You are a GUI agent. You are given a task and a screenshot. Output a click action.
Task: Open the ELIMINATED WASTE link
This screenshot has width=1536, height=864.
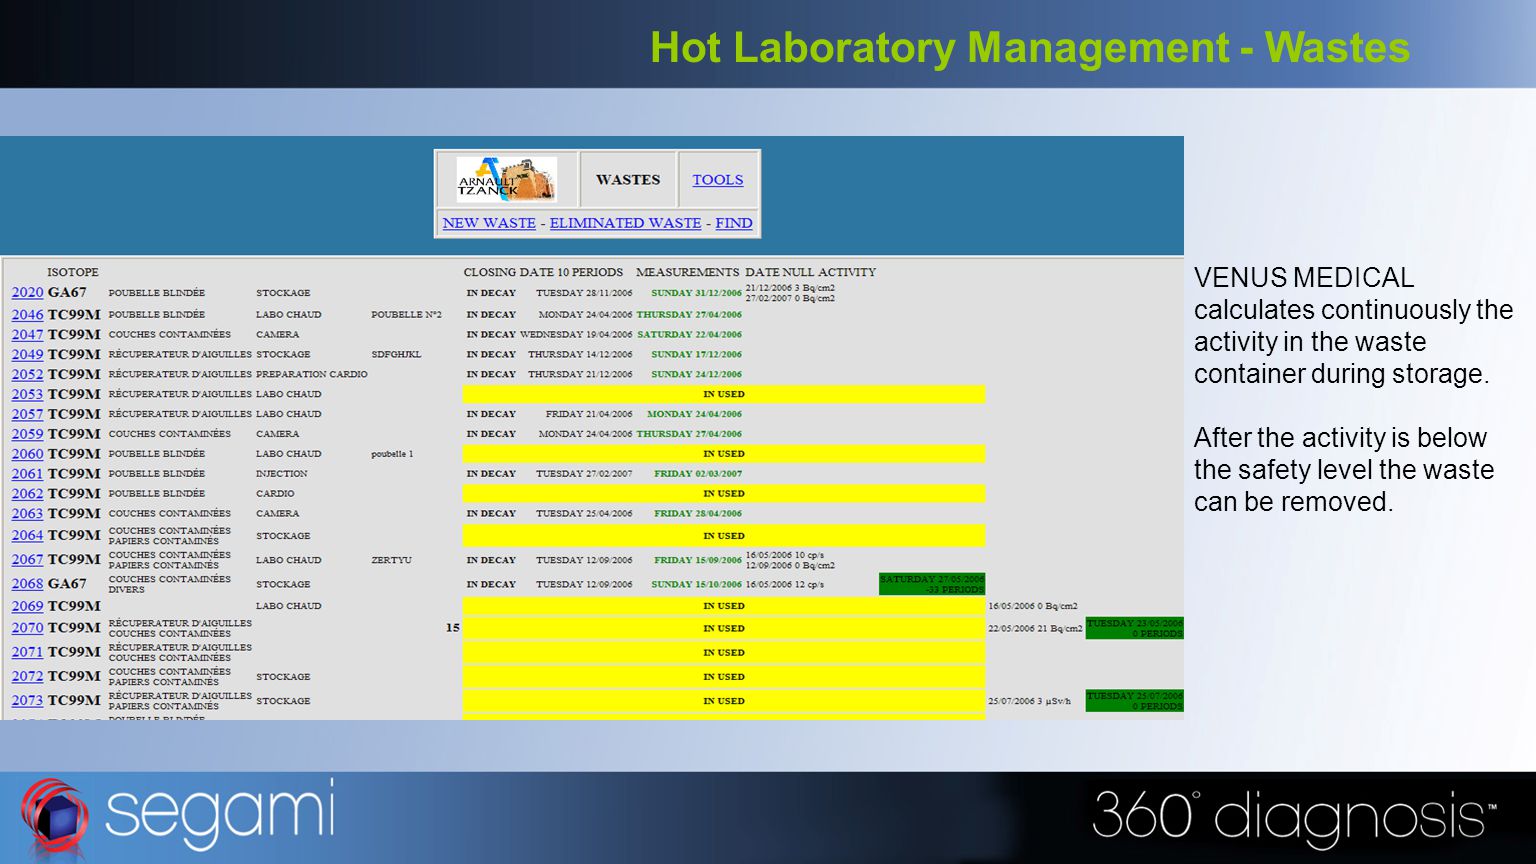(625, 223)
